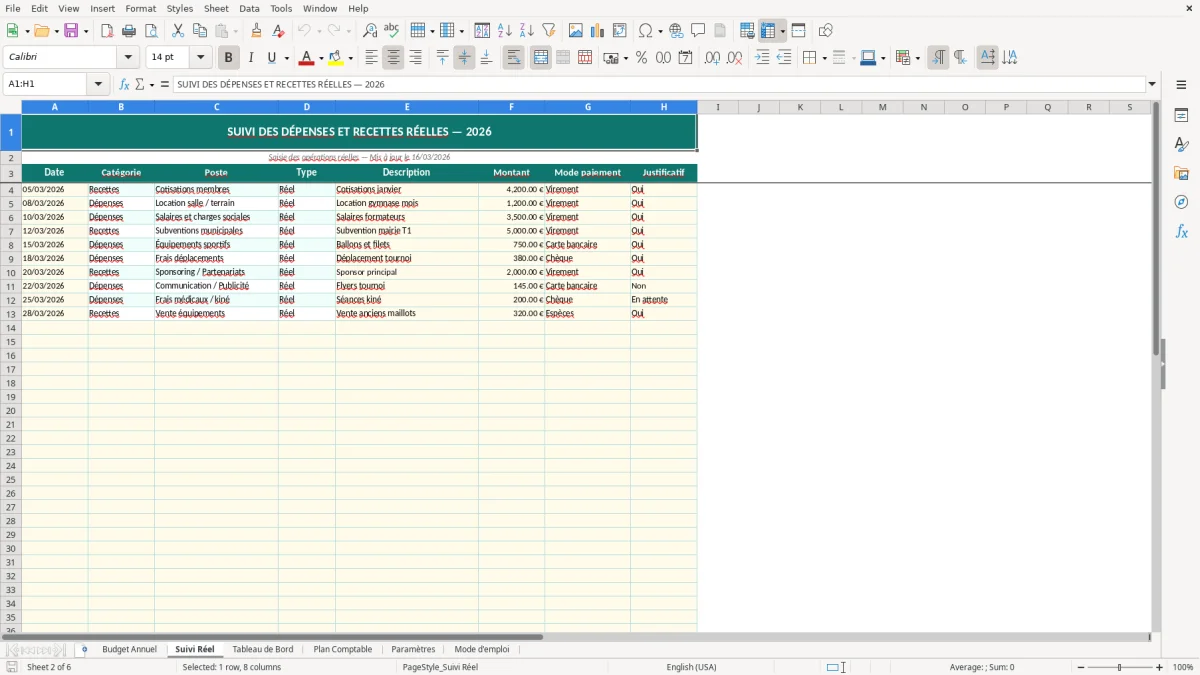Sort descending
Viewport: 1200px width, 675px height.
(527, 31)
